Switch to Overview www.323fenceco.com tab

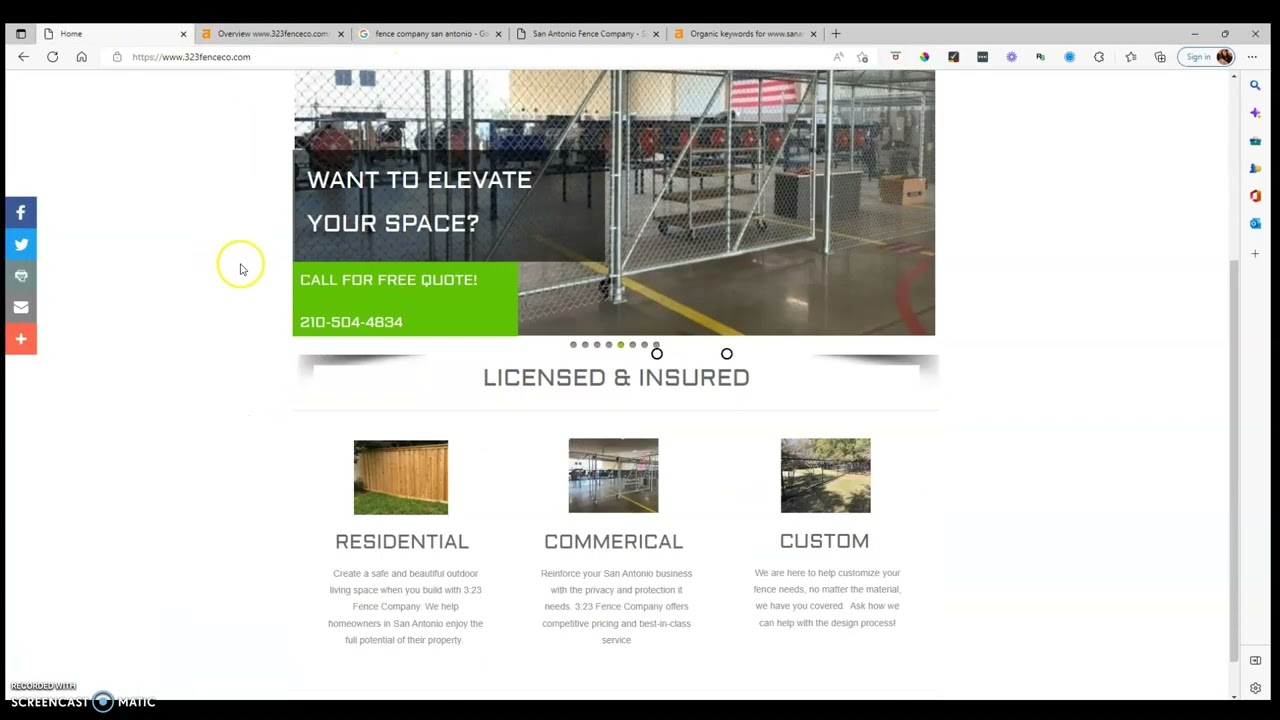(272, 34)
